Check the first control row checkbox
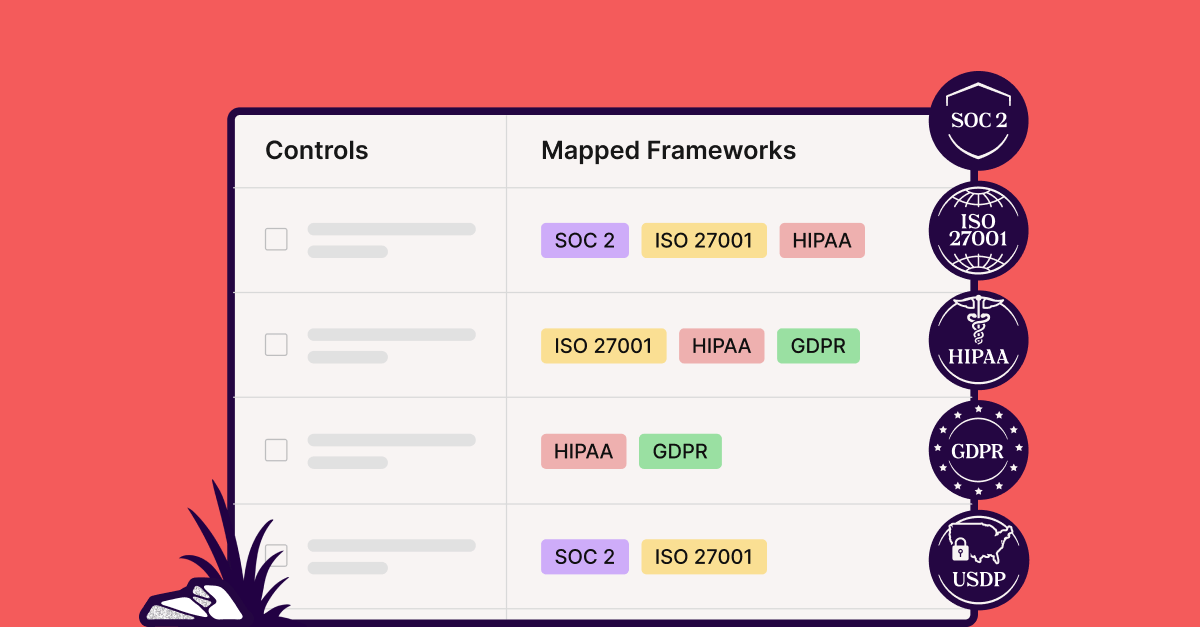The image size is (1200, 627). [276, 240]
